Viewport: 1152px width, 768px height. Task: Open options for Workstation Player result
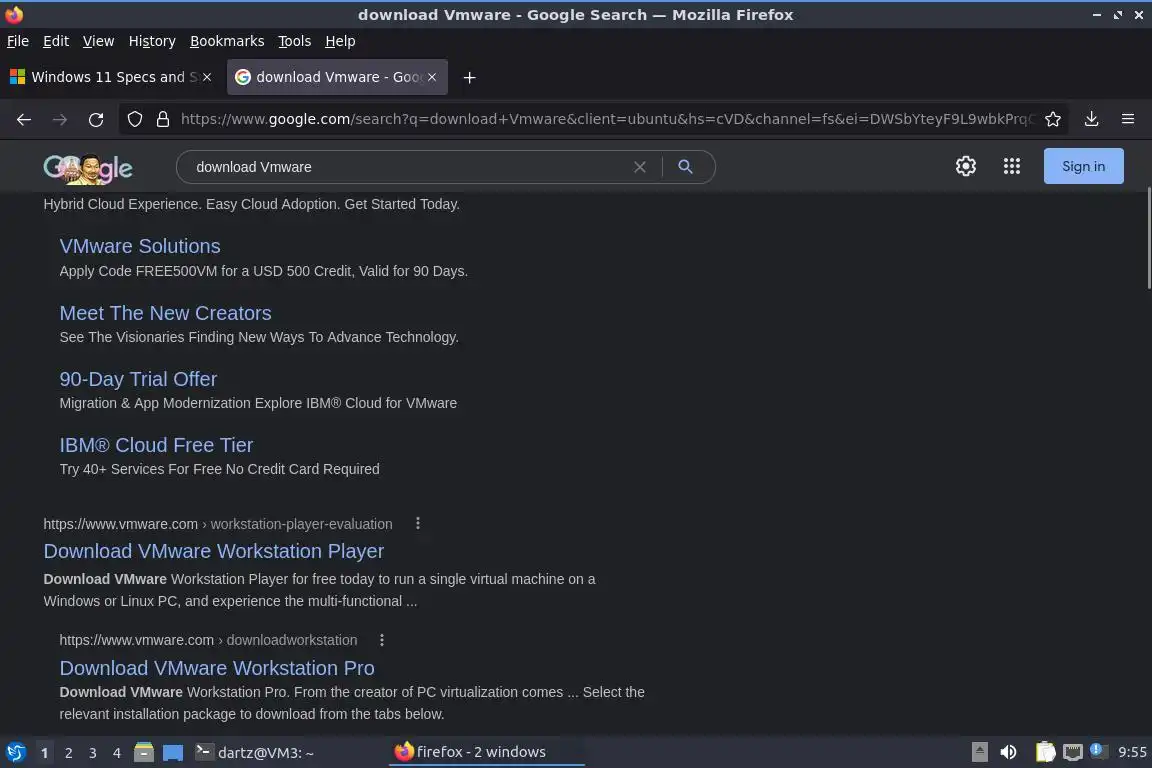coord(418,523)
